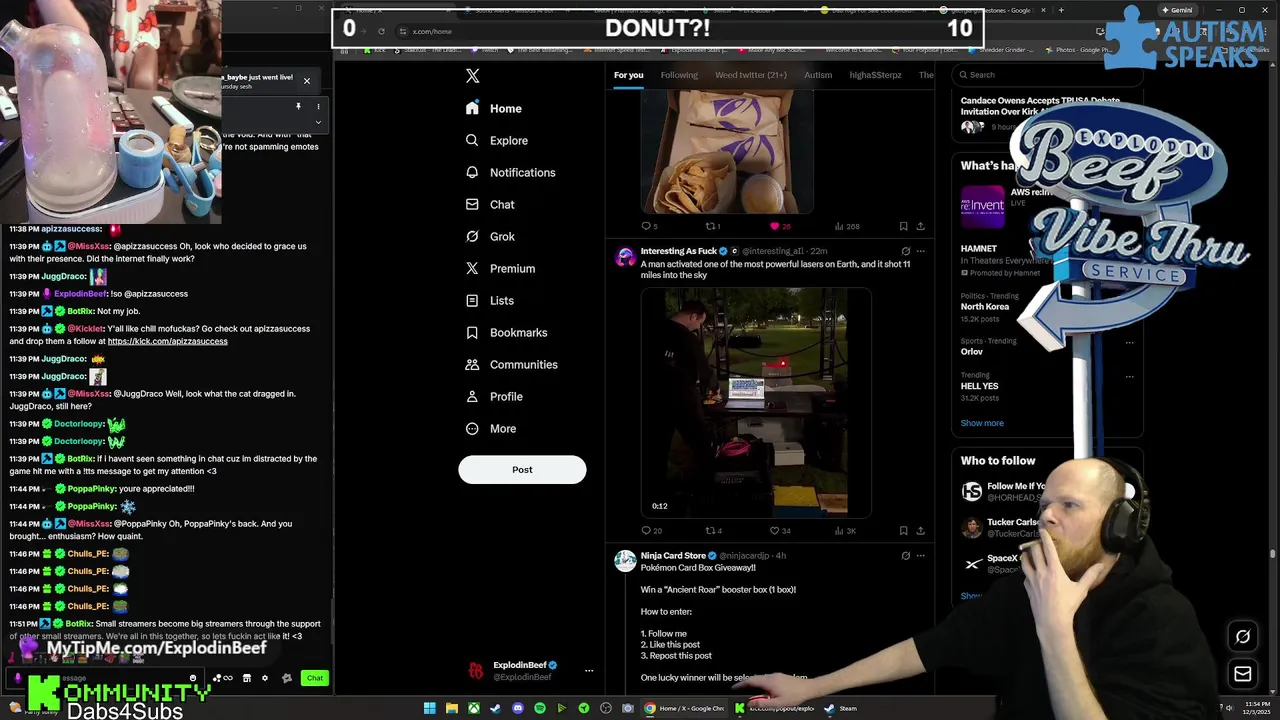Open Profile in the X sidebar

[x=494, y=396]
